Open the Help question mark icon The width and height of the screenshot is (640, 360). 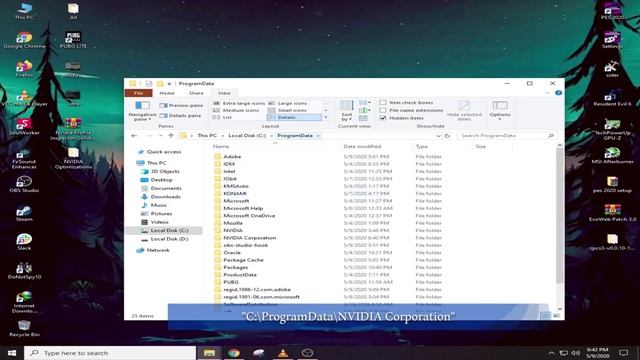pos(558,93)
